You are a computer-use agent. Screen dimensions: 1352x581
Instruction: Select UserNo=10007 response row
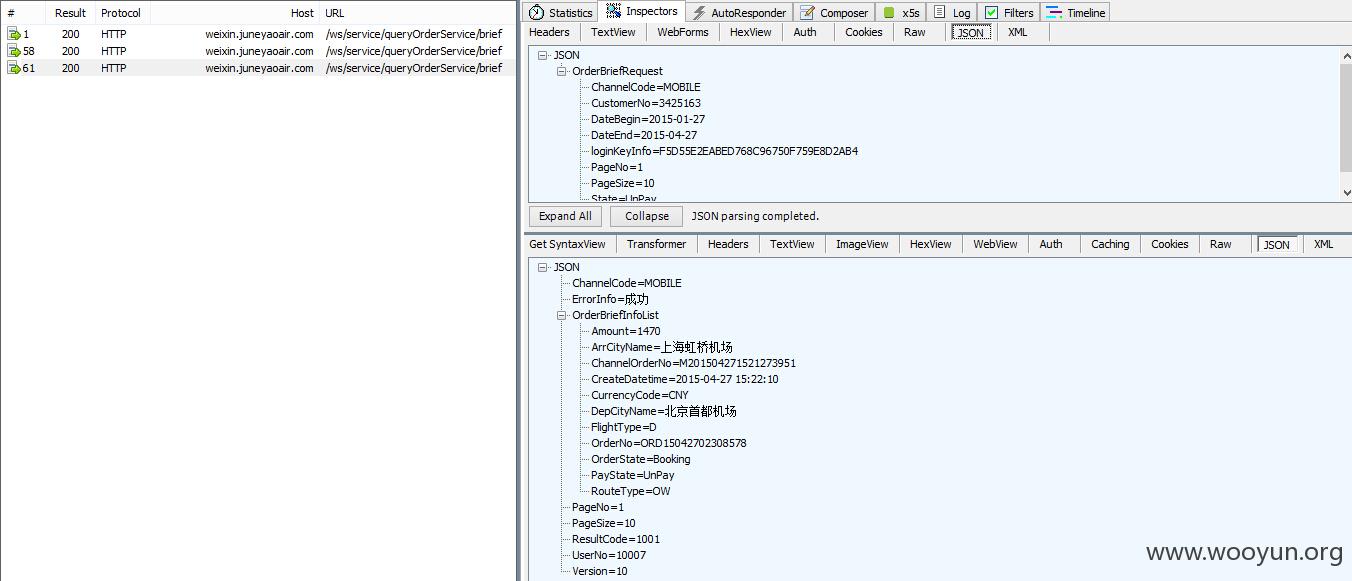pyautogui.click(x=609, y=555)
